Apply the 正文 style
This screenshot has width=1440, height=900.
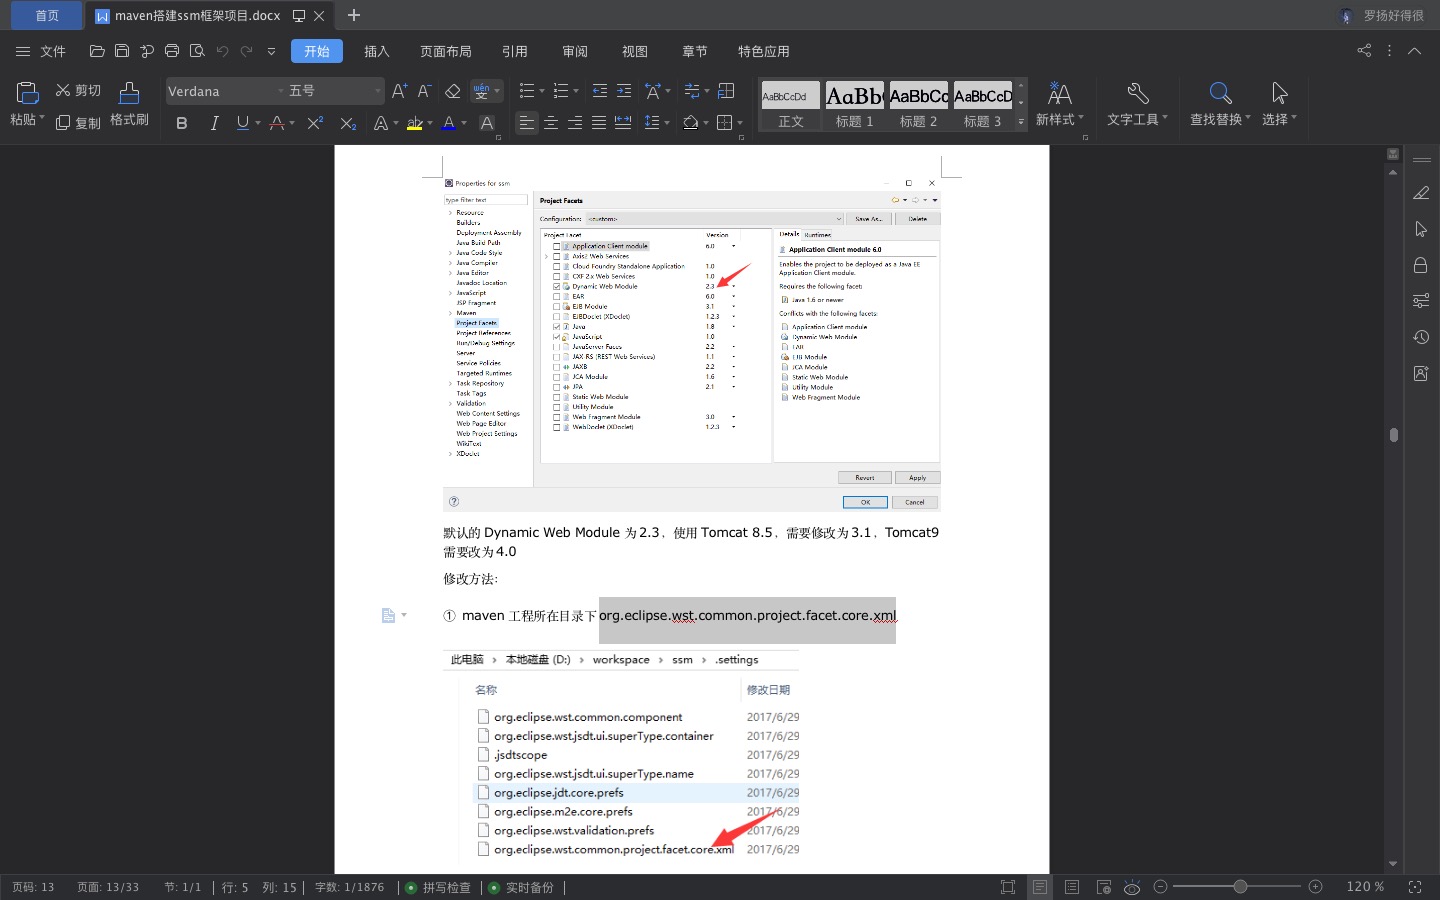click(x=791, y=105)
